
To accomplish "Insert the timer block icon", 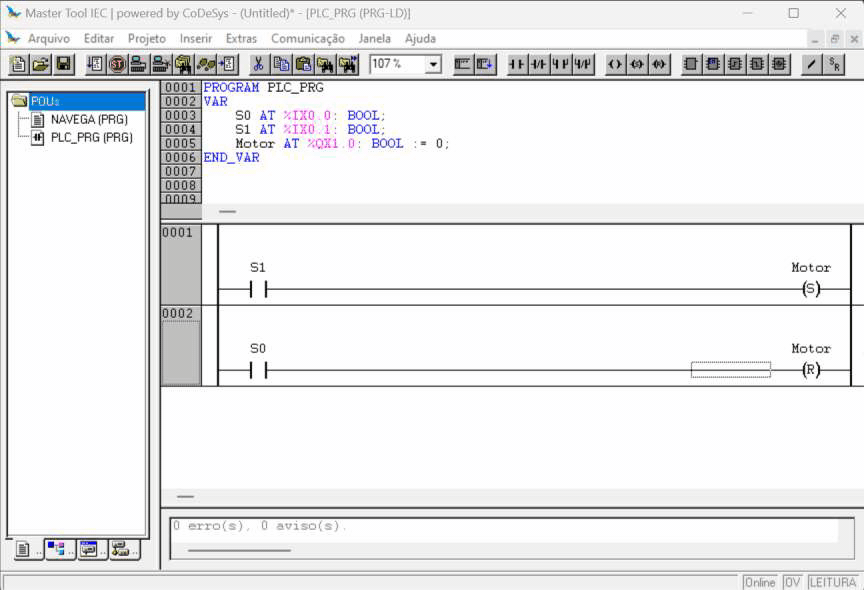I will click(x=779, y=64).
